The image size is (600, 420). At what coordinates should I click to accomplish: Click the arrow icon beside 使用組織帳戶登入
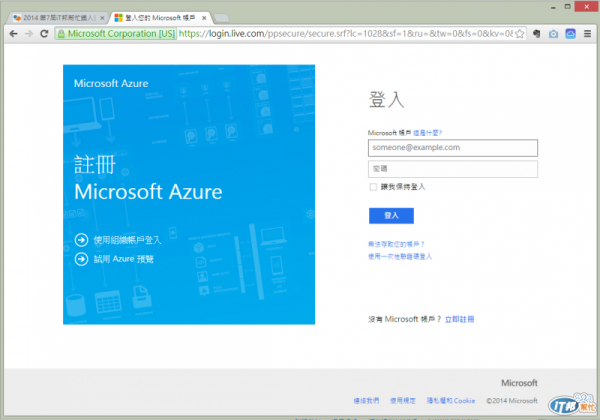pyautogui.click(x=81, y=240)
